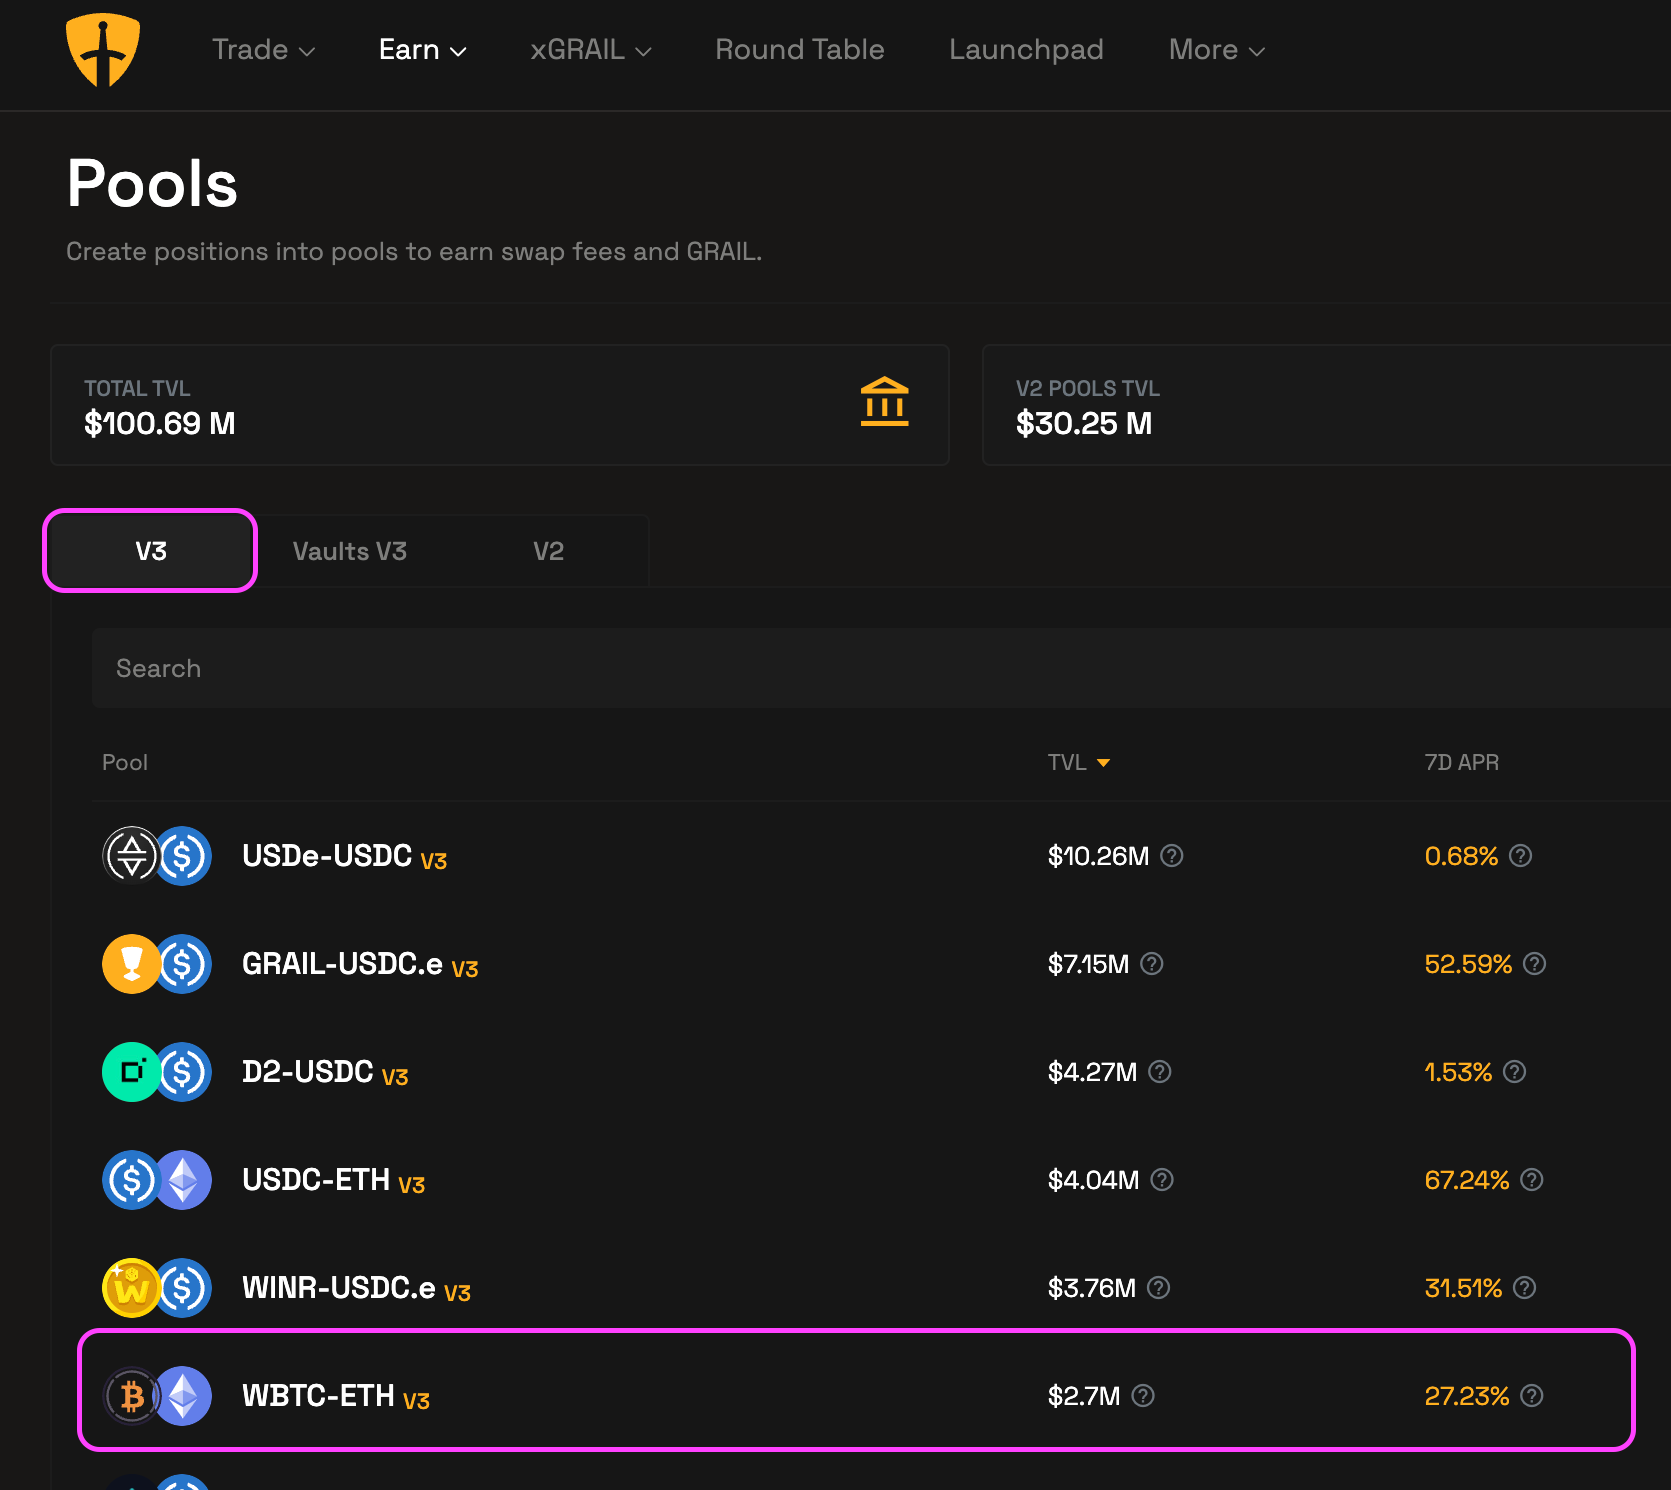1671x1490 pixels.
Task: Click the WINR-USDC.e token pair icon
Action: (x=157, y=1288)
